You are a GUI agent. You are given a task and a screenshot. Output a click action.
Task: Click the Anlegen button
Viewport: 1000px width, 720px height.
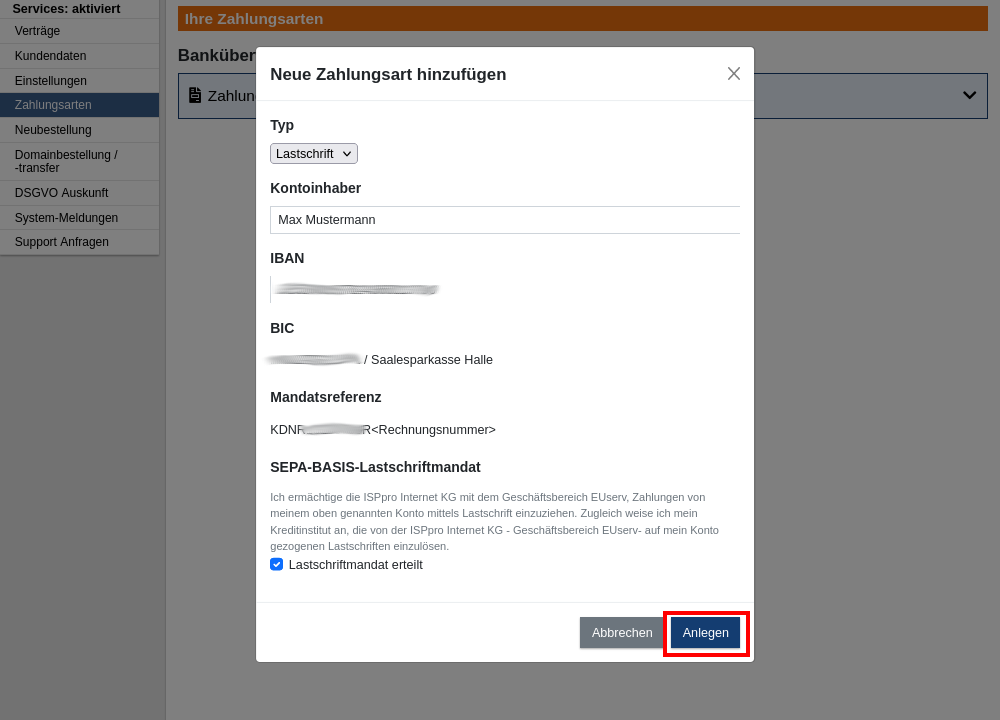tap(705, 633)
